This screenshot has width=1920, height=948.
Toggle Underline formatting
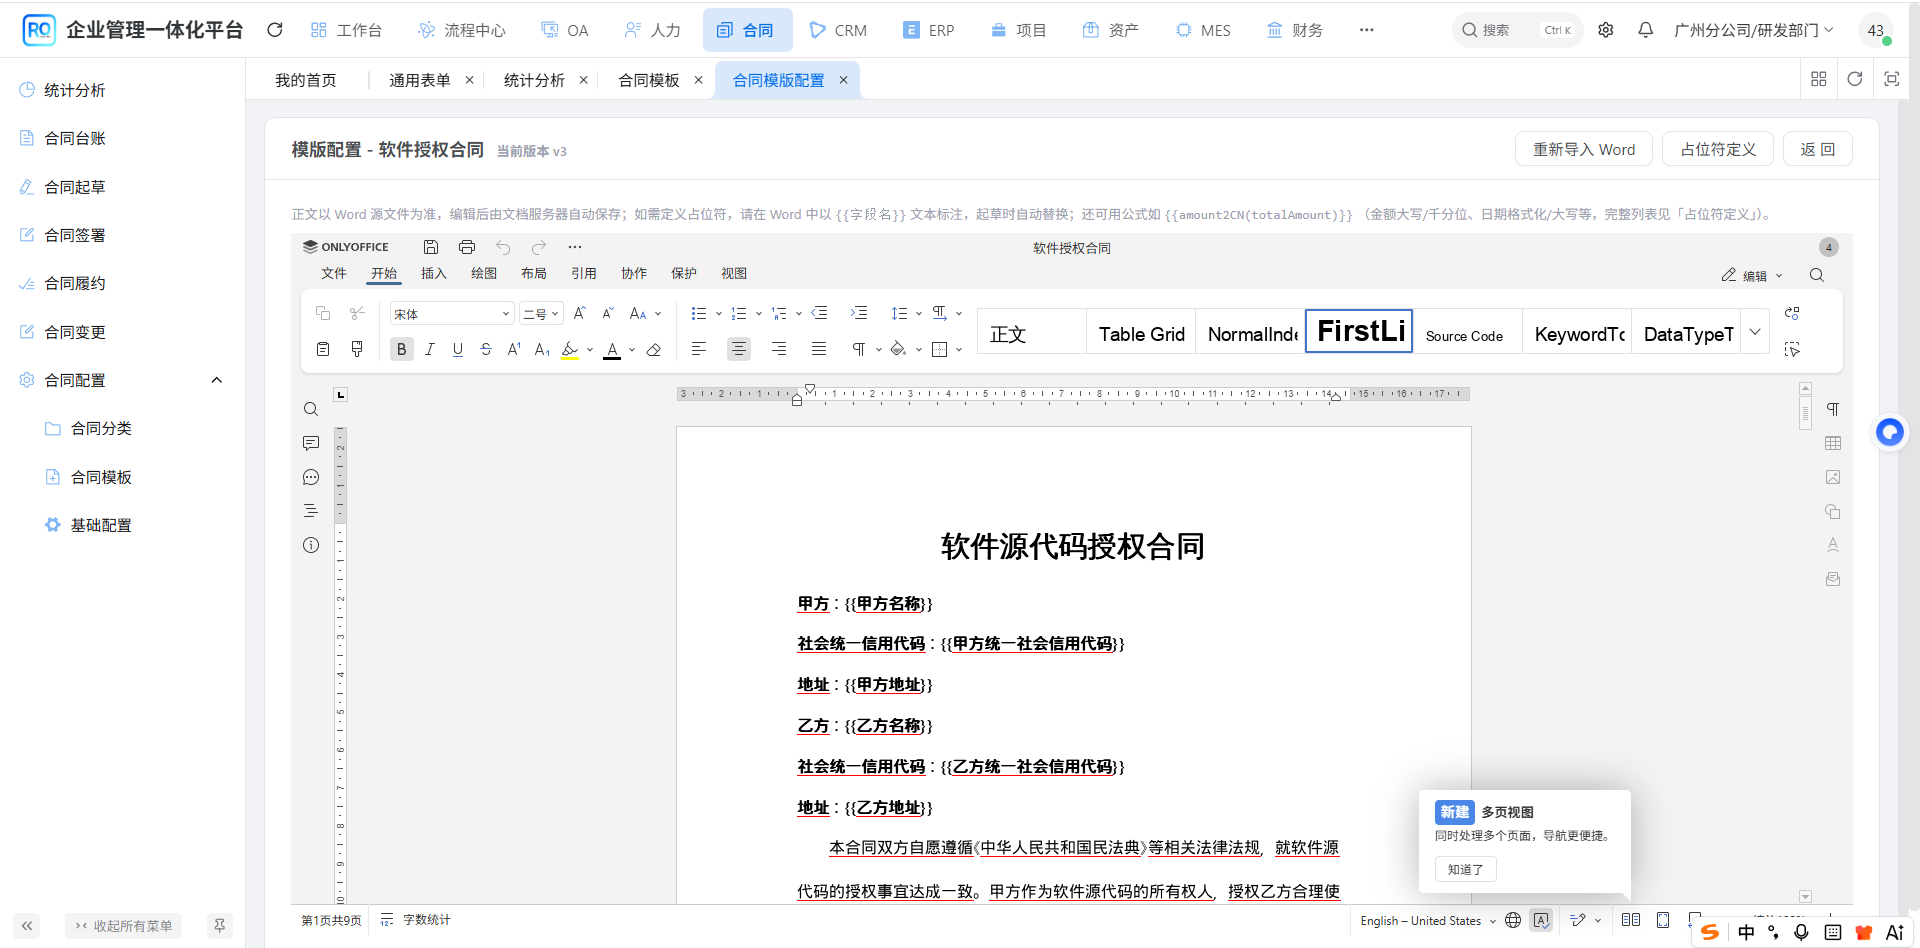[x=458, y=349]
